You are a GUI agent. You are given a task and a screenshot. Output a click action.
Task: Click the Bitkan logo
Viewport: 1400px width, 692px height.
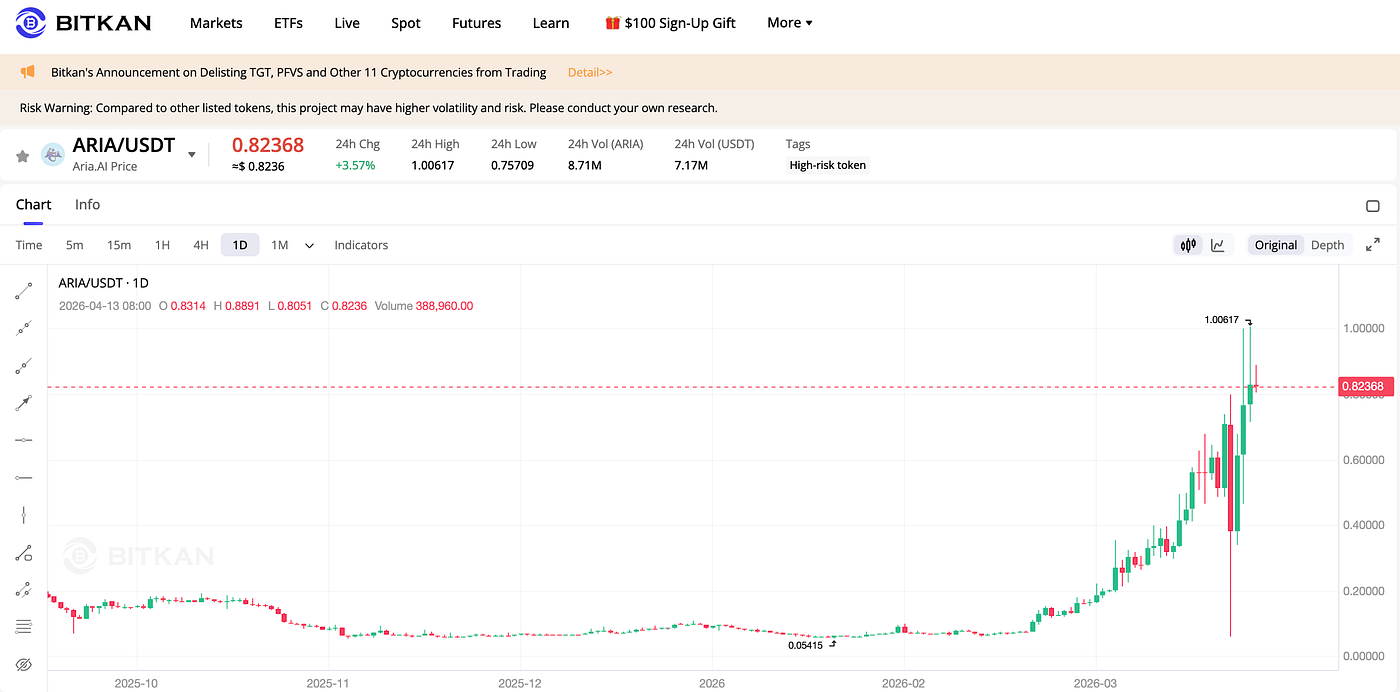coord(83,22)
